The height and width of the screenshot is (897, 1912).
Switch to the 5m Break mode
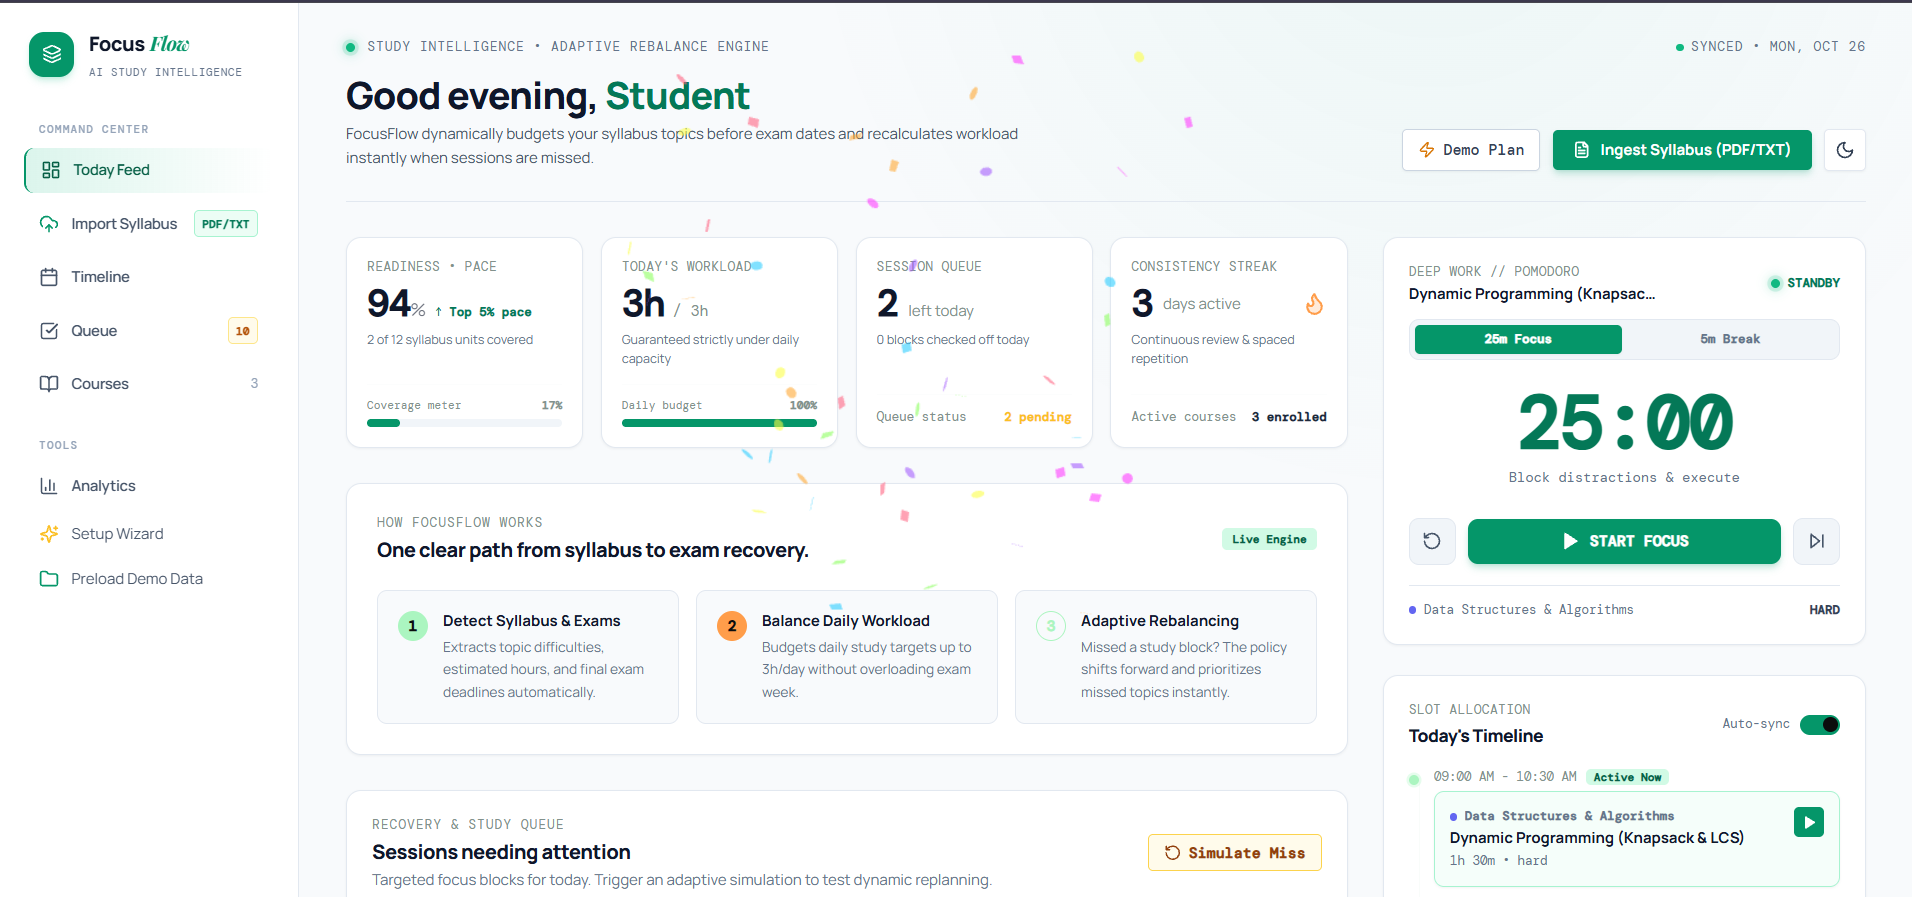coord(1730,339)
